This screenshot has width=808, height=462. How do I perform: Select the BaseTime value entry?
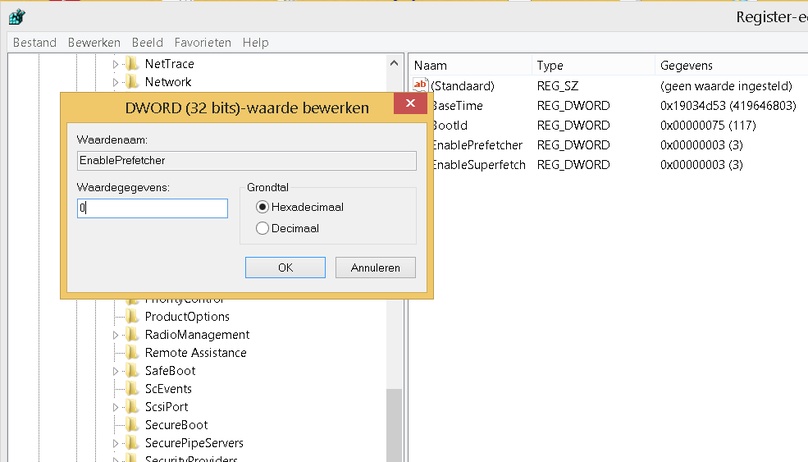pyautogui.click(x=458, y=106)
